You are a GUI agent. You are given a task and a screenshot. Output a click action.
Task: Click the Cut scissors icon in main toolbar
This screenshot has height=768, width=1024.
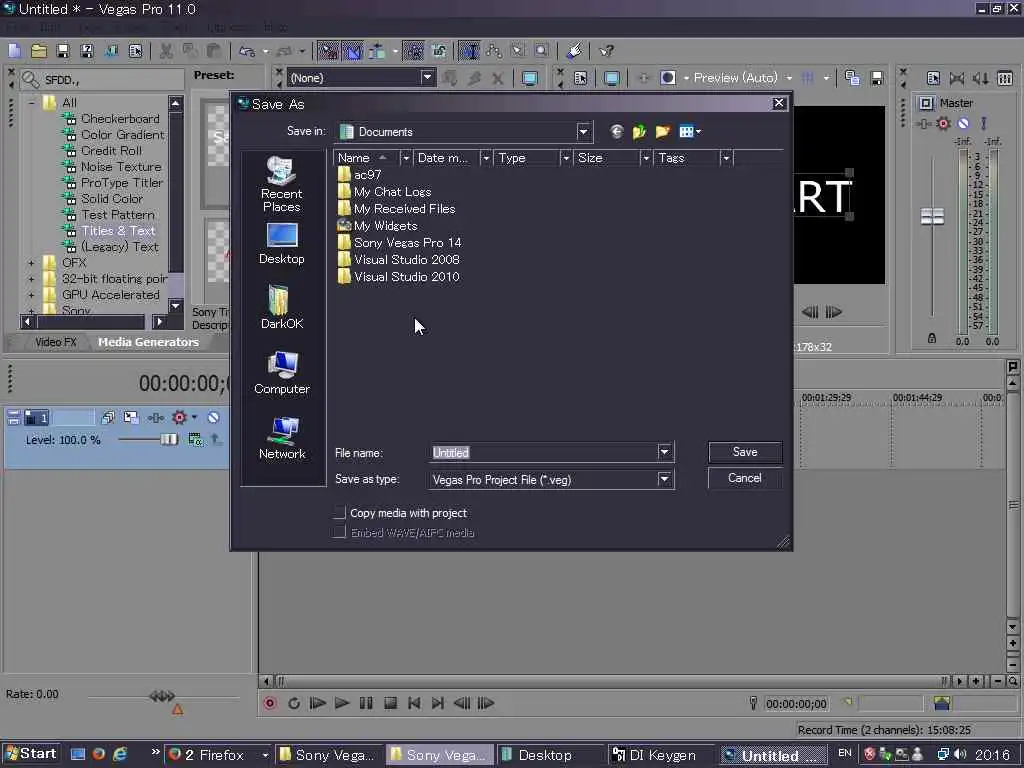(x=166, y=51)
